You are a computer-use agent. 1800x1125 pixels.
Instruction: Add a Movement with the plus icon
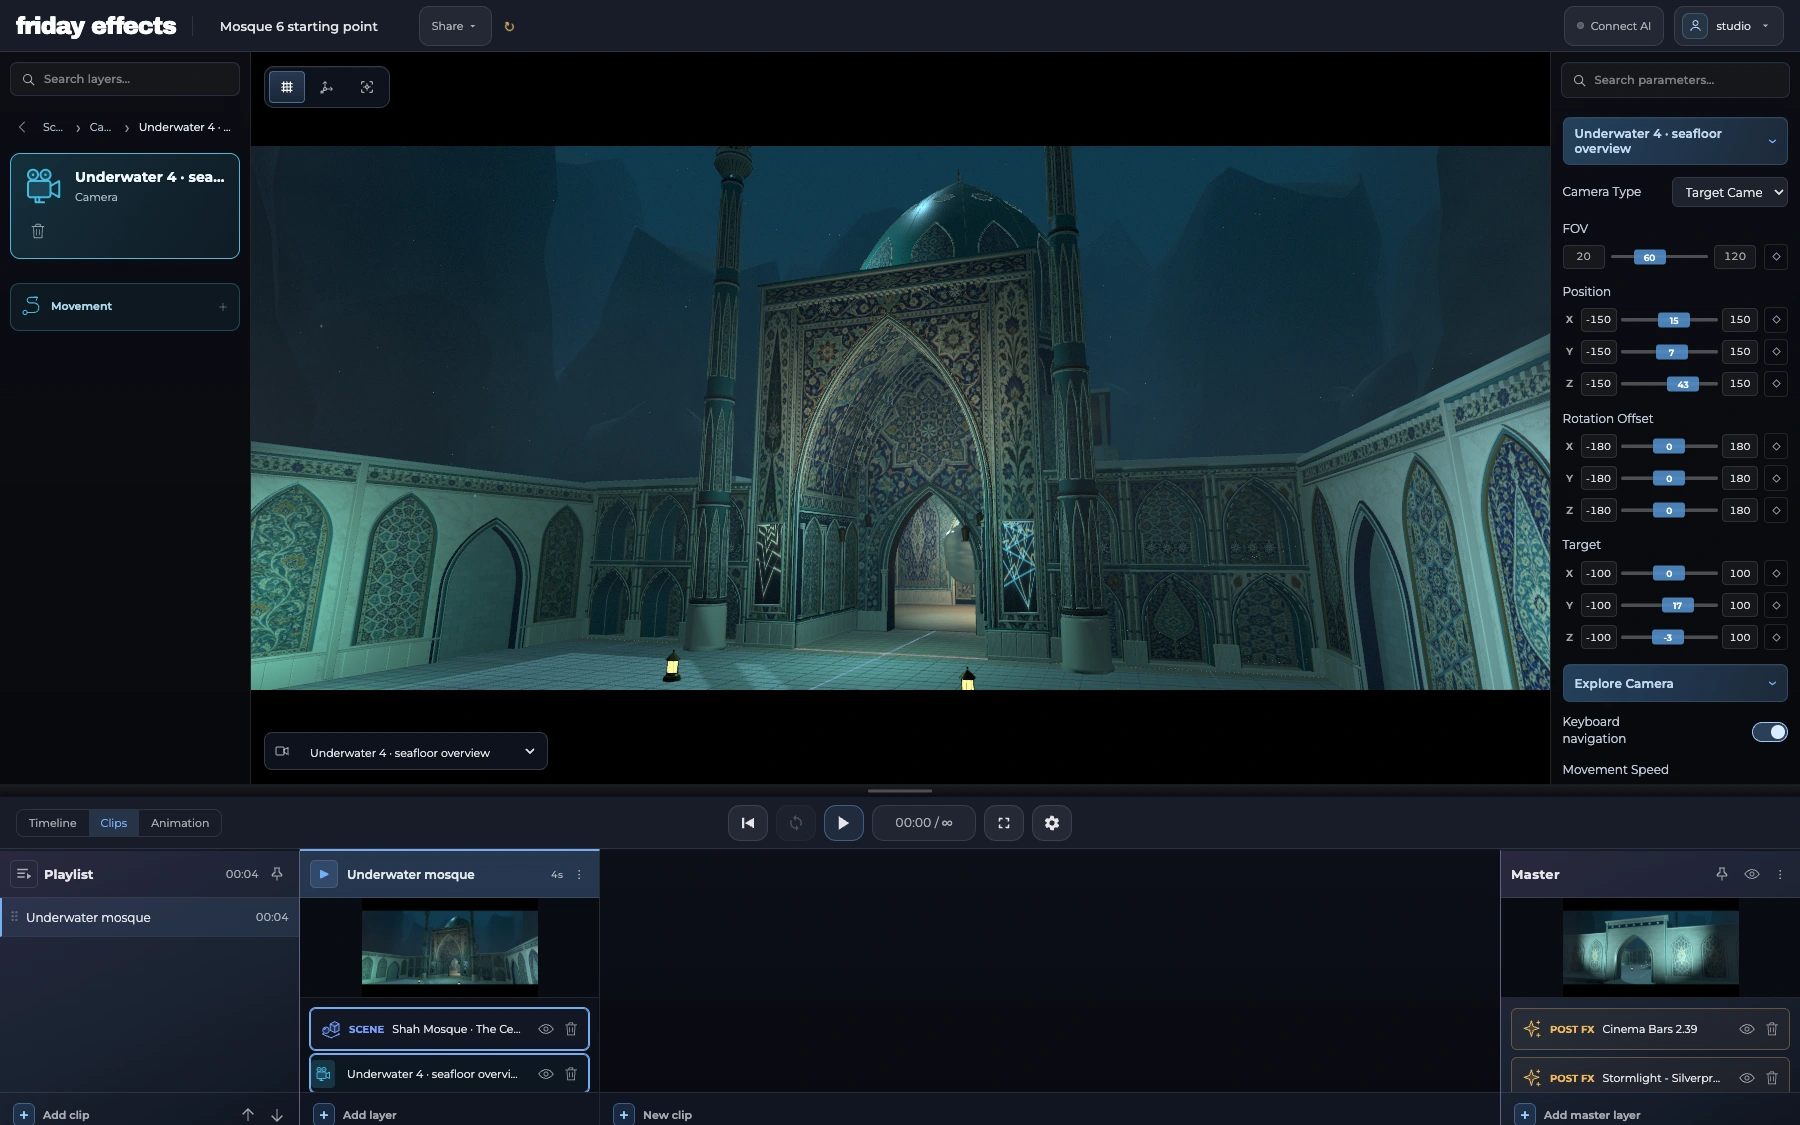click(x=223, y=307)
